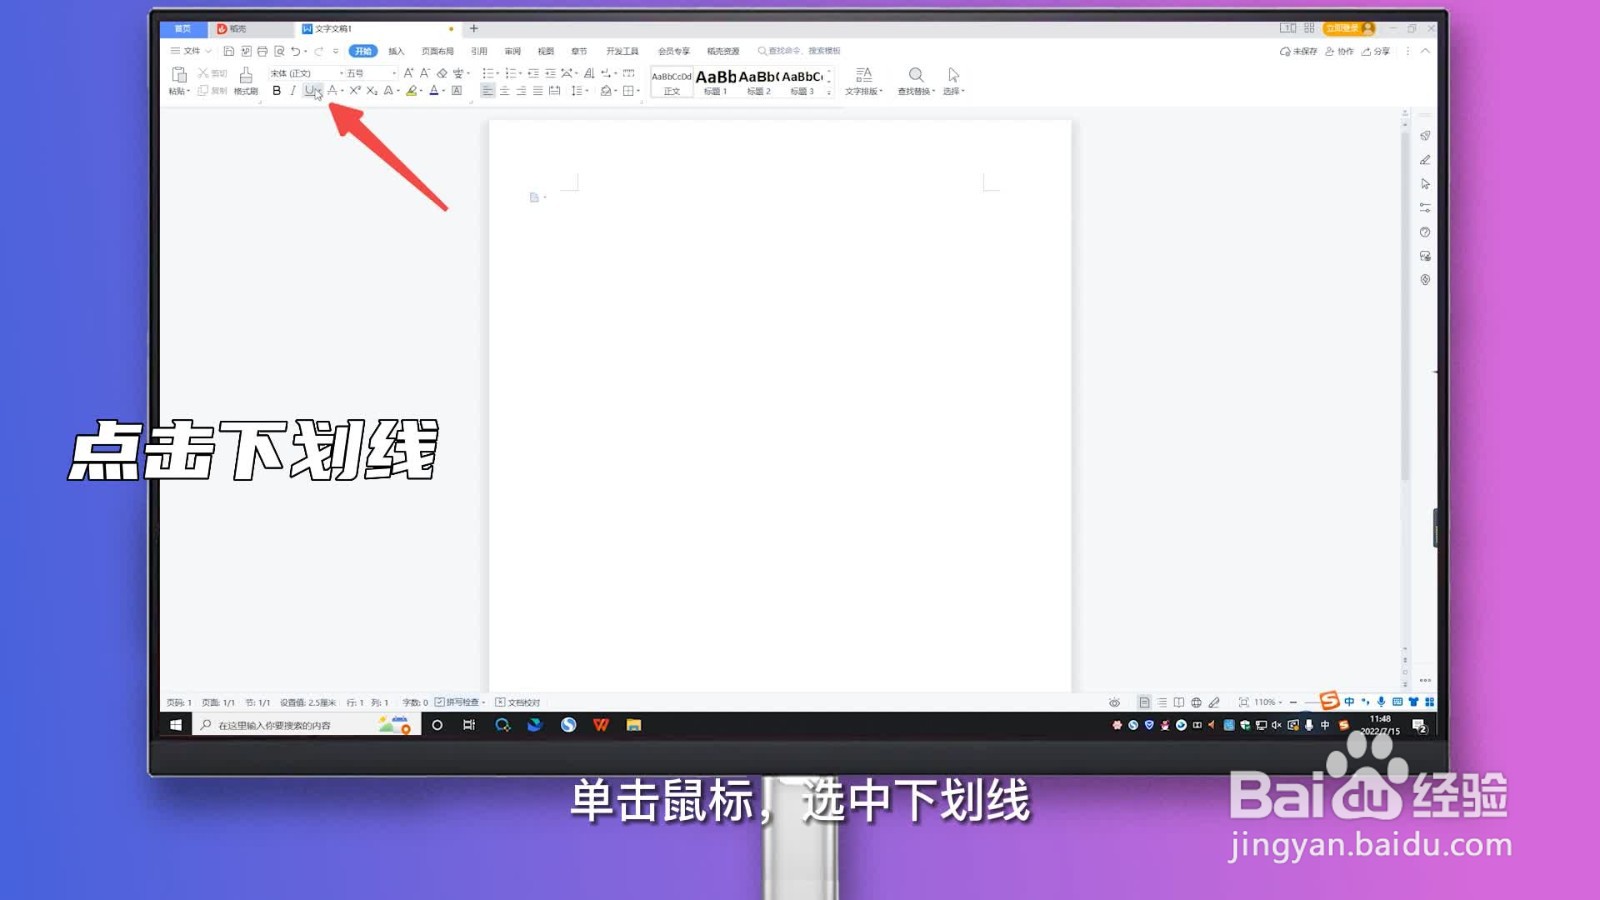Click the Copy icon
The height and width of the screenshot is (900, 1600).
[x=203, y=91]
